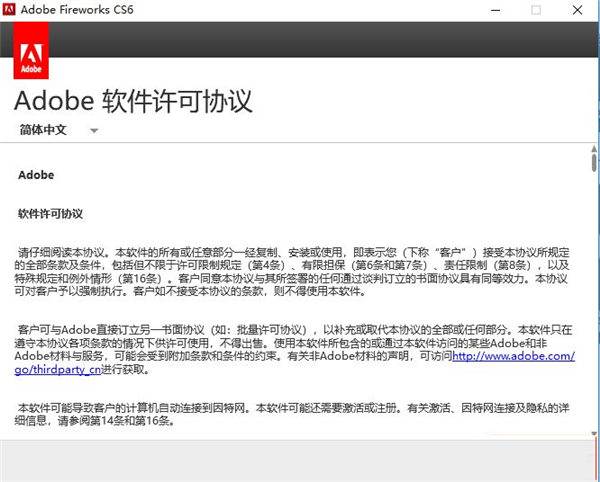The height and width of the screenshot is (482, 600).
Task: Select the 简体中文 language label
Action: coord(43,130)
